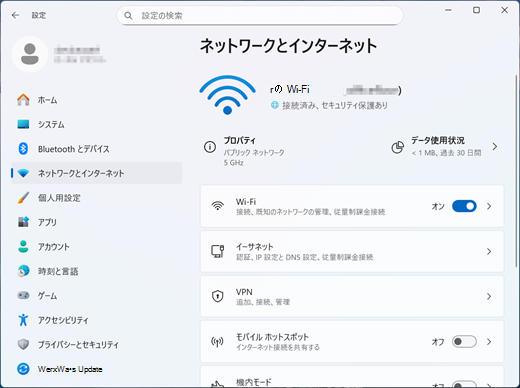Click the vertical scrollbar on the right
This screenshot has width=520, height=388.
(516, 170)
